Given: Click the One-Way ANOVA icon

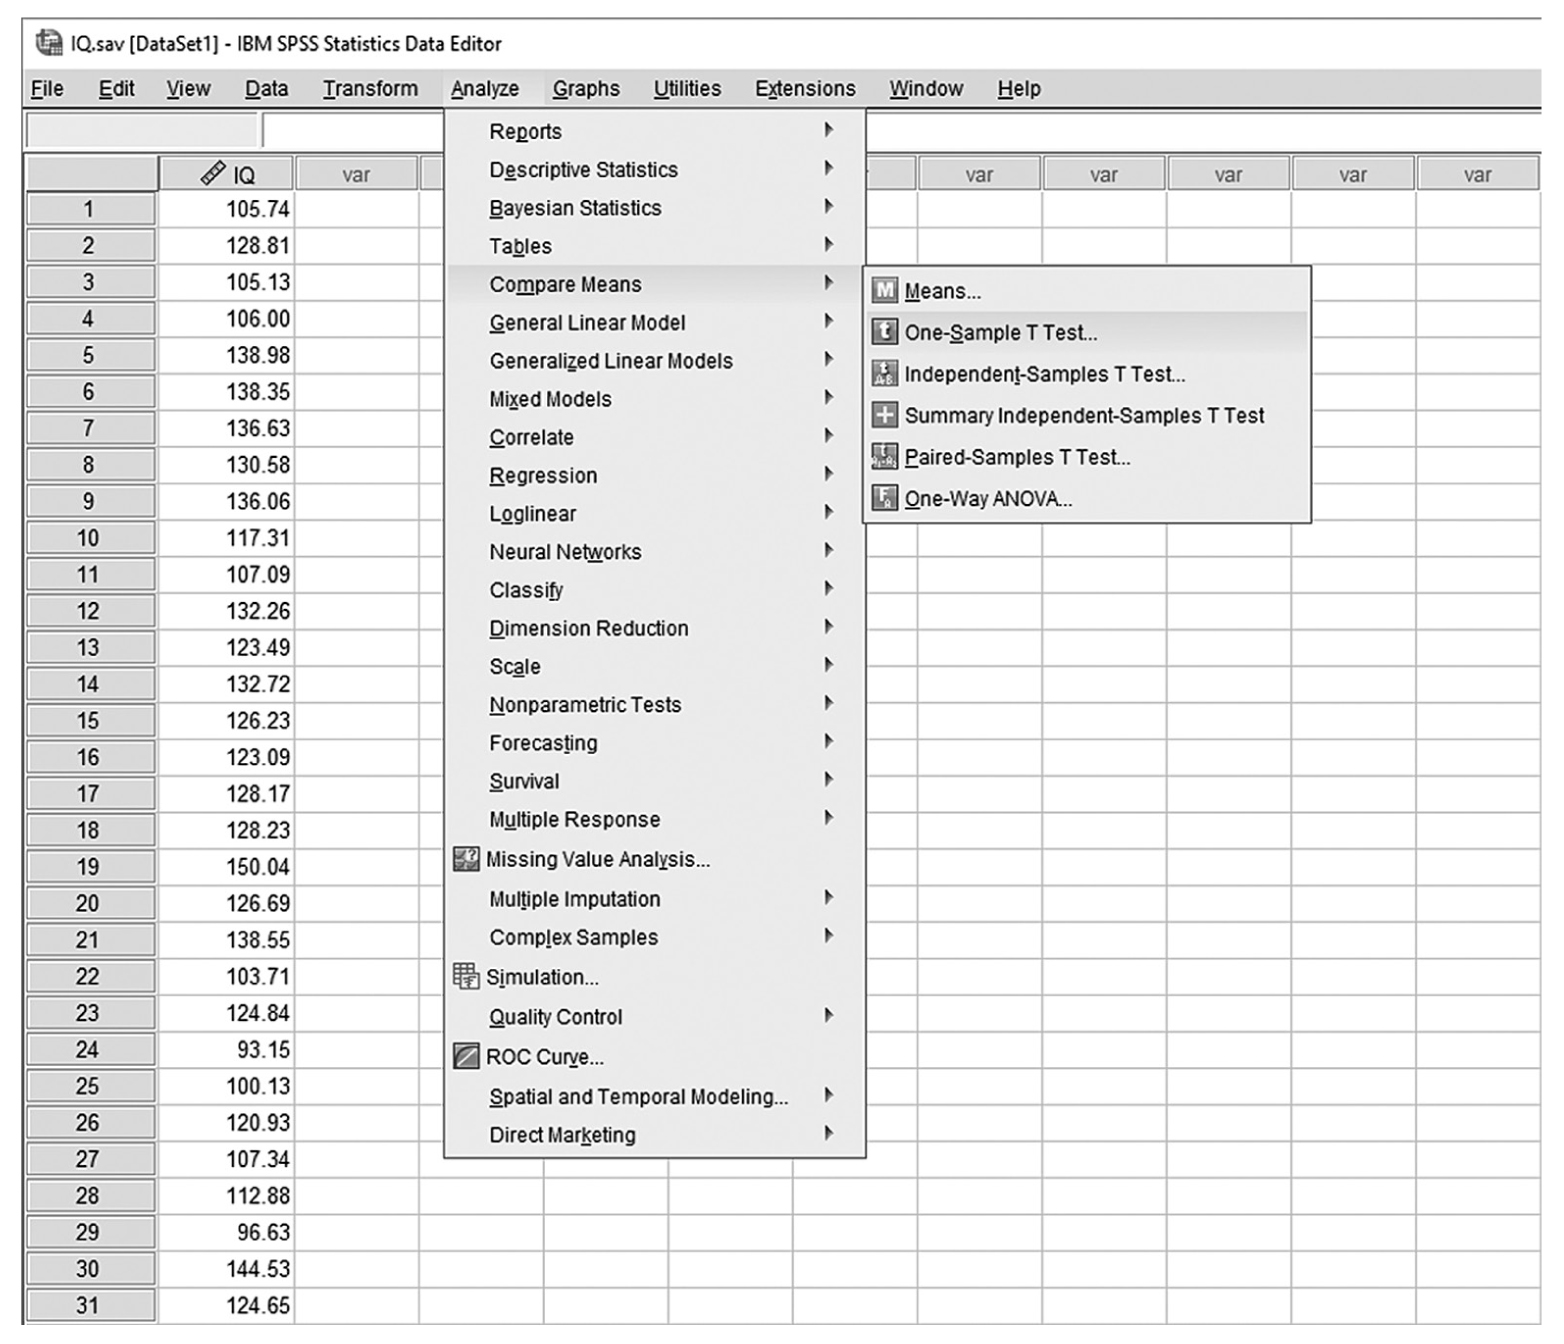Looking at the screenshot, I should coord(884,498).
